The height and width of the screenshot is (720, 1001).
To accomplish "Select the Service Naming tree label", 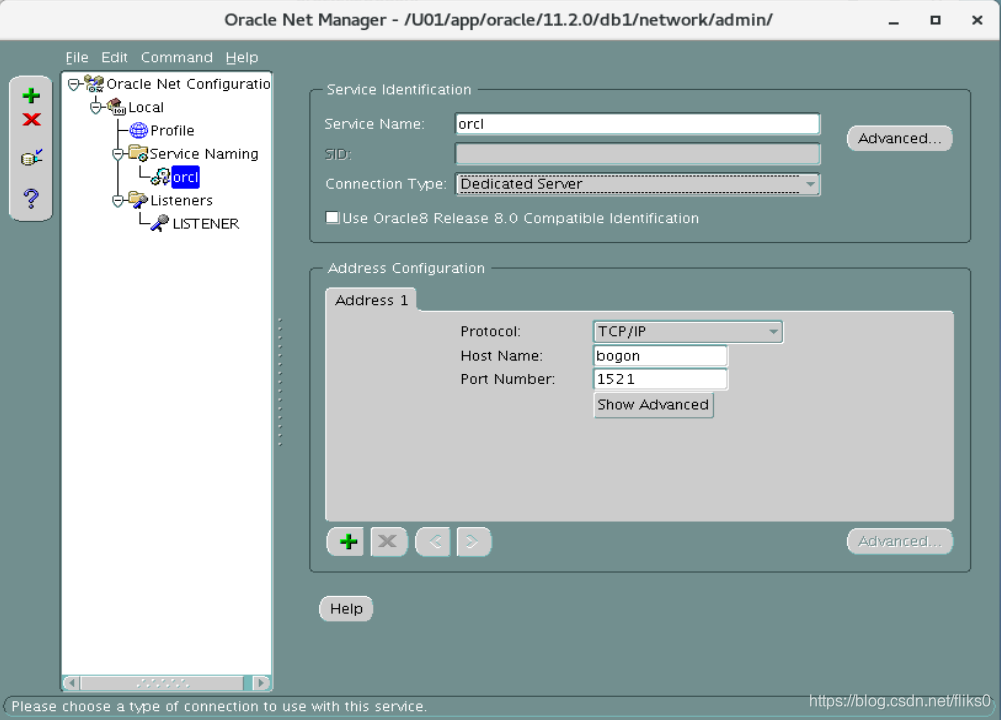I will (x=204, y=154).
